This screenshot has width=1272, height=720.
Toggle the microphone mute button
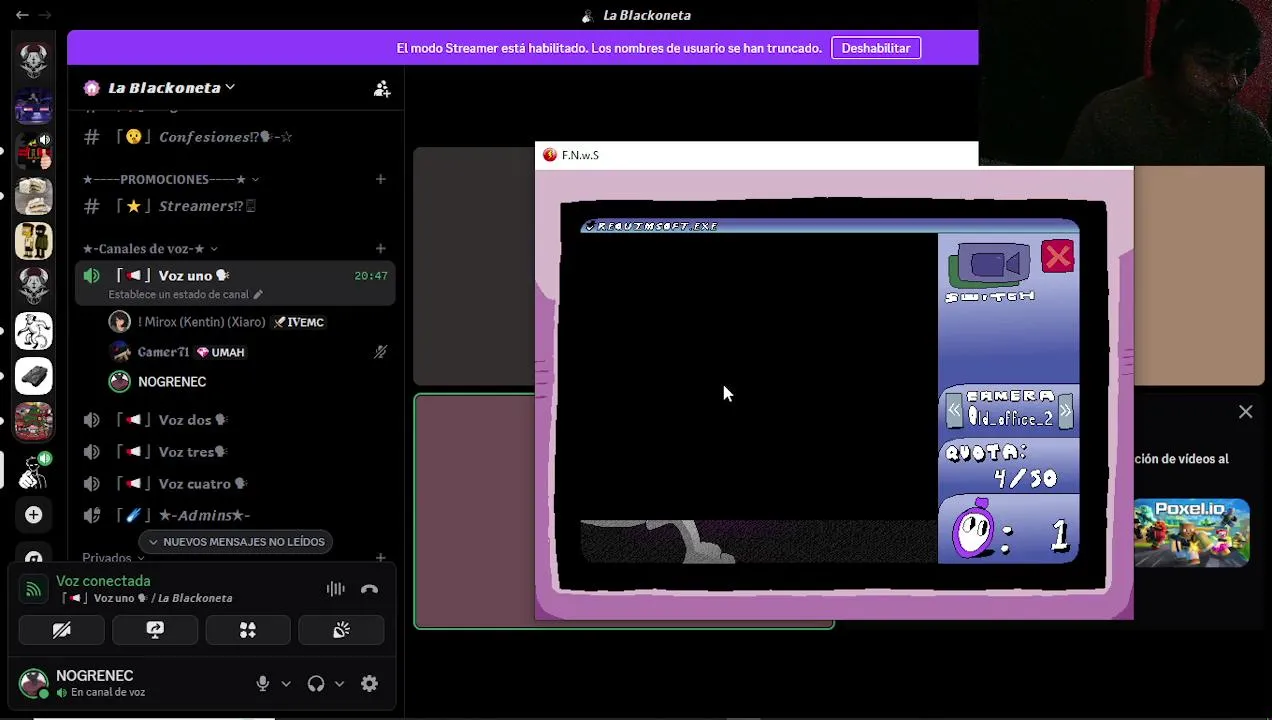pos(263,684)
